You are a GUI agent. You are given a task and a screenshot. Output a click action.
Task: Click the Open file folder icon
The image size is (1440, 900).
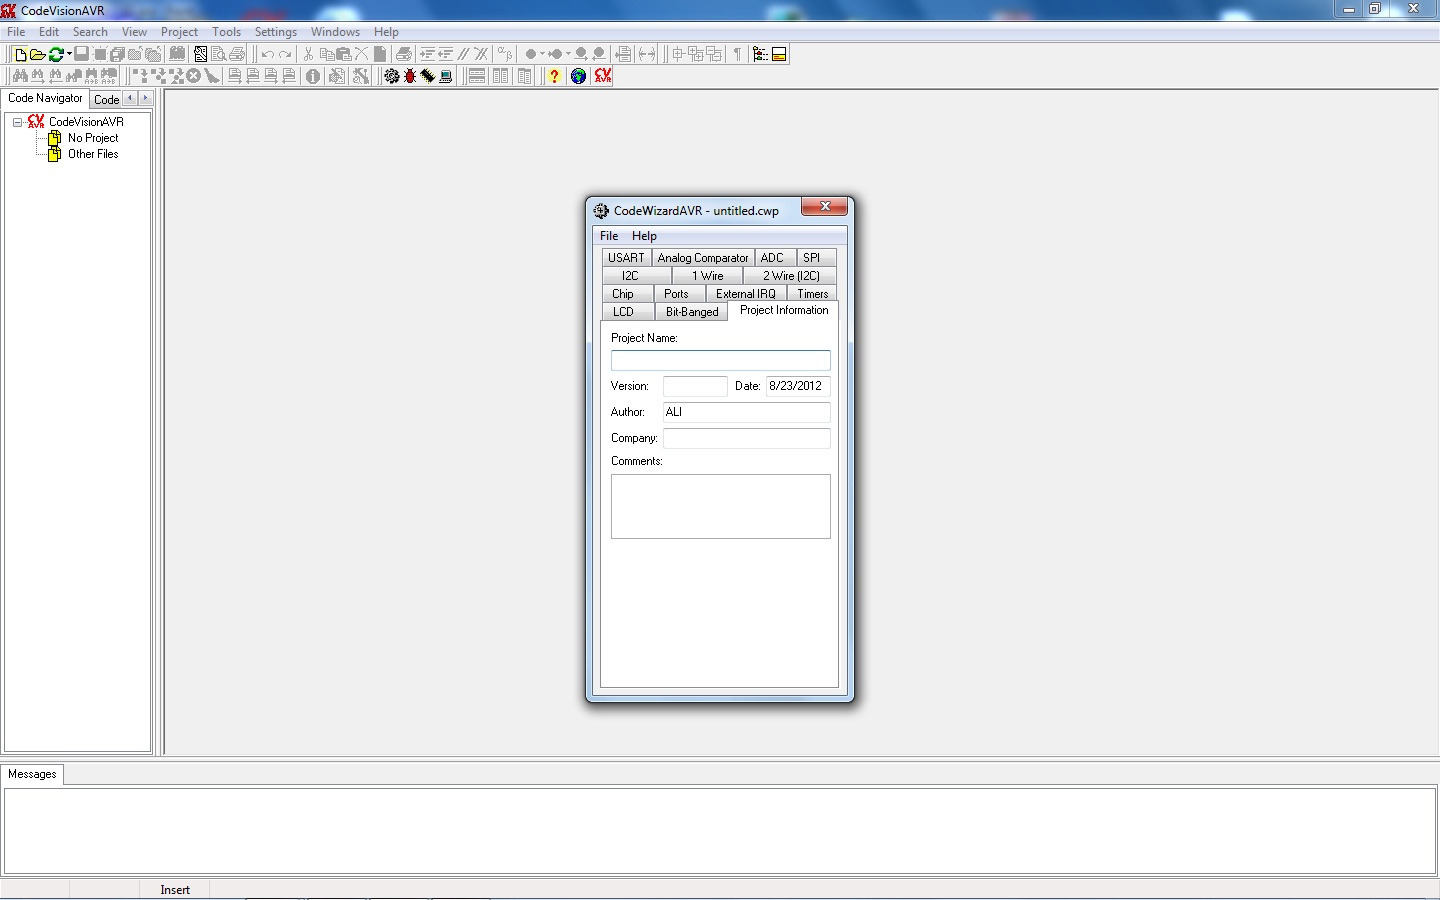[37, 54]
